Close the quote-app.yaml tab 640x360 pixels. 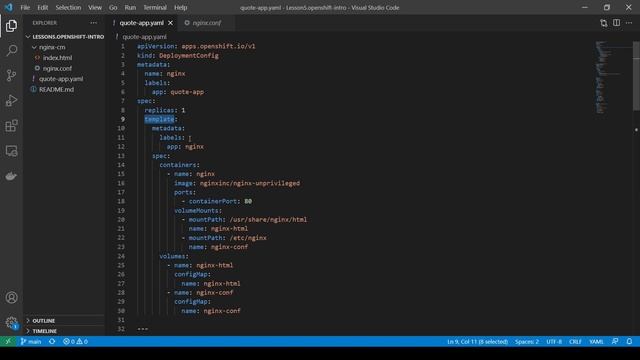pos(171,23)
